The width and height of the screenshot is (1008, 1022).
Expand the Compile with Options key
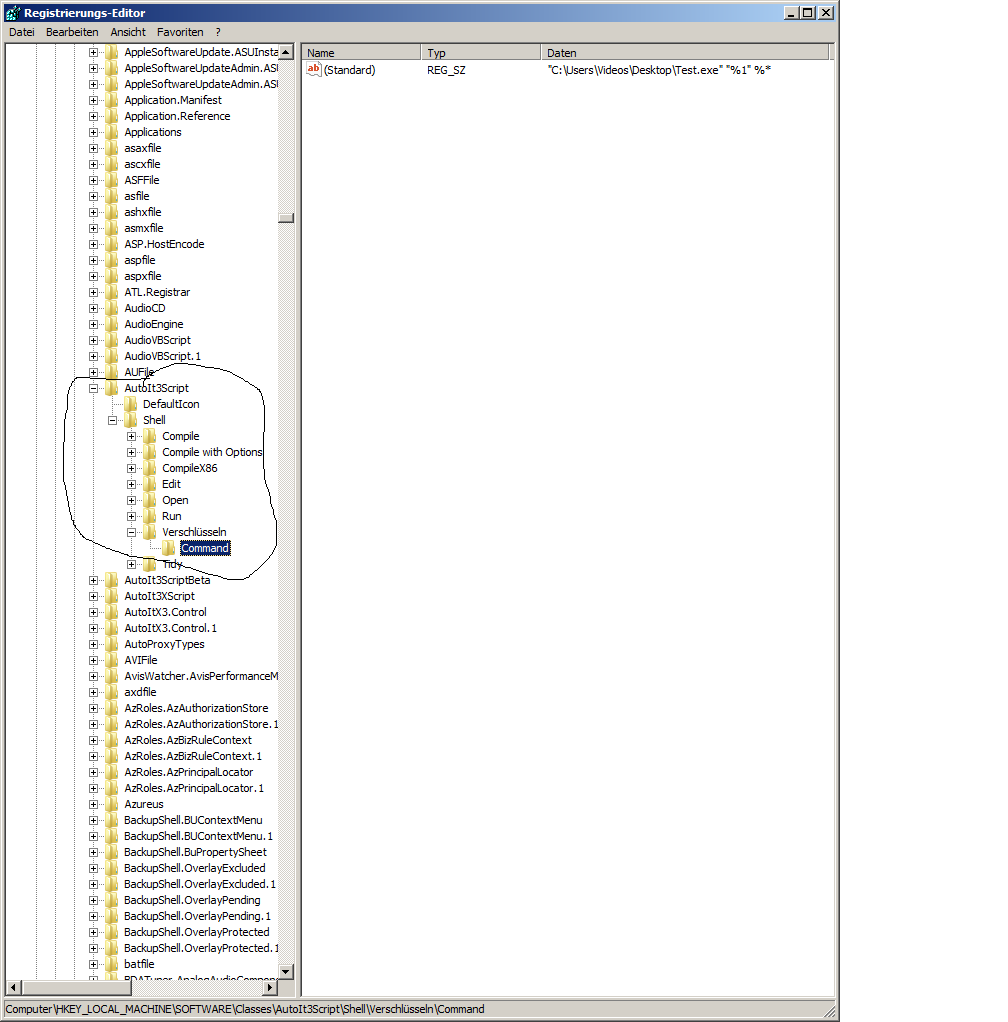pos(131,452)
